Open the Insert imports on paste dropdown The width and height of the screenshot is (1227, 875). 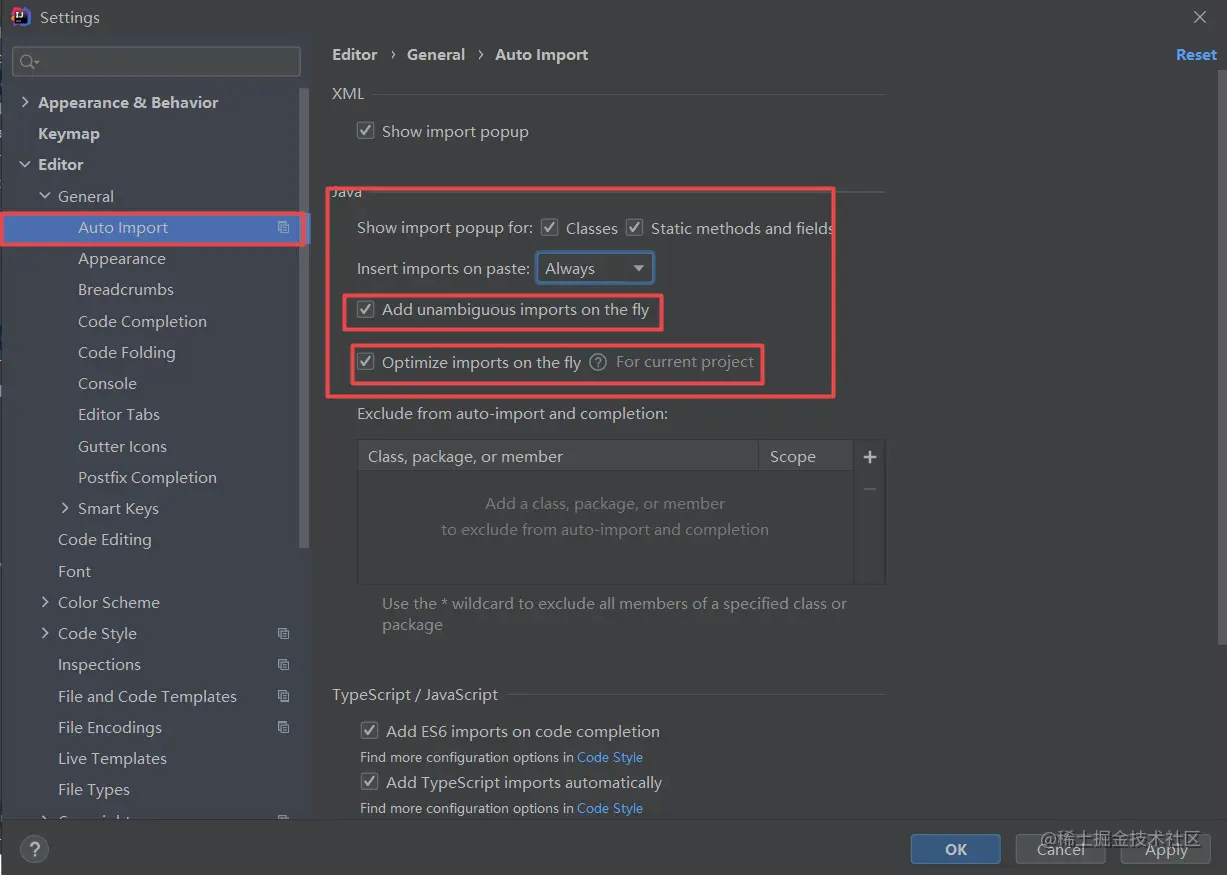595,269
